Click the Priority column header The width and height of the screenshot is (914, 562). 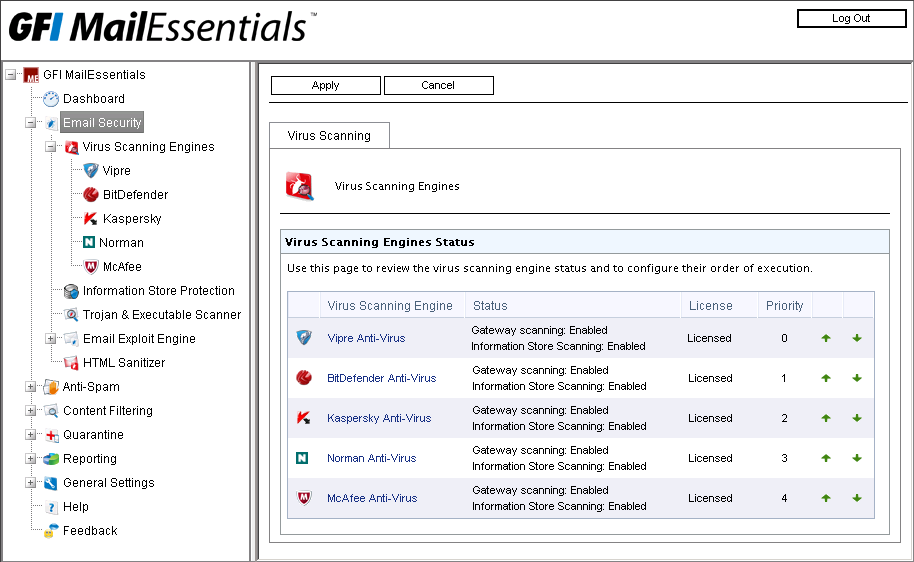point(785,305)
